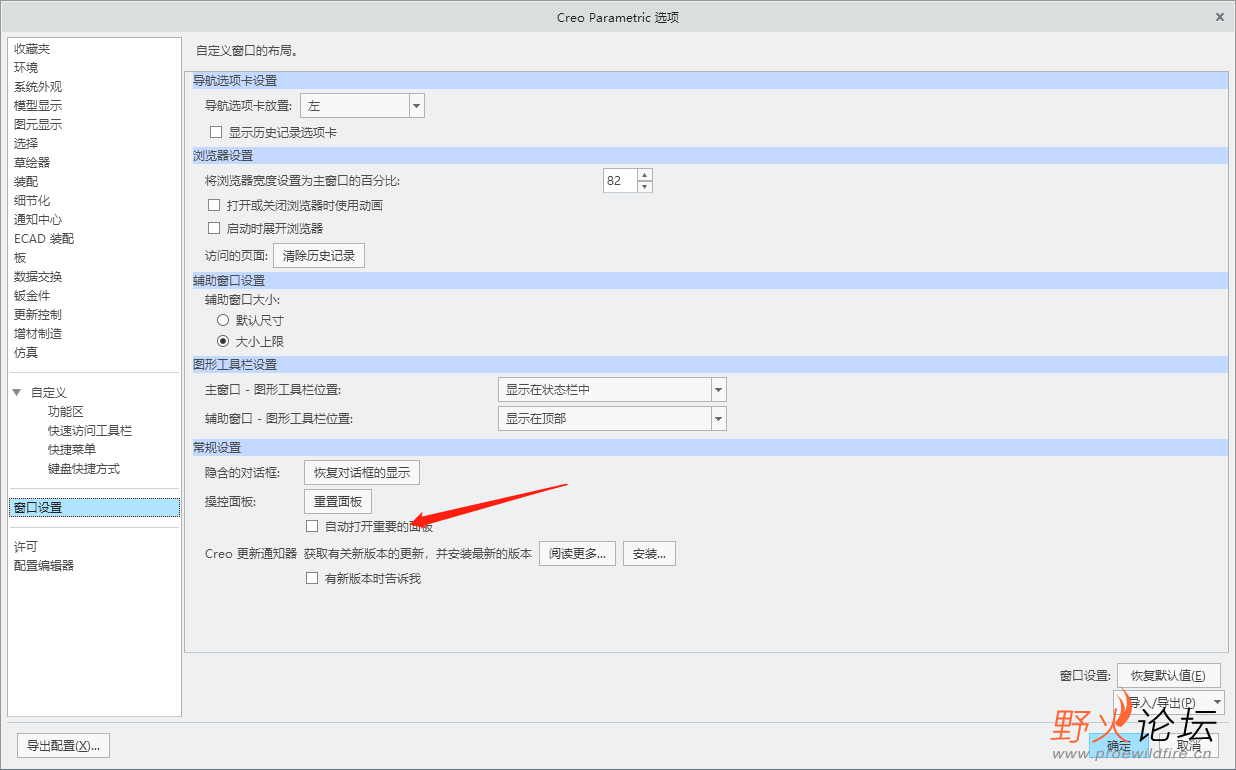This screenshot has width=1236, height=770.
Task: Select the 默认尺寸 radio button
Action: (x=223, y=320)
